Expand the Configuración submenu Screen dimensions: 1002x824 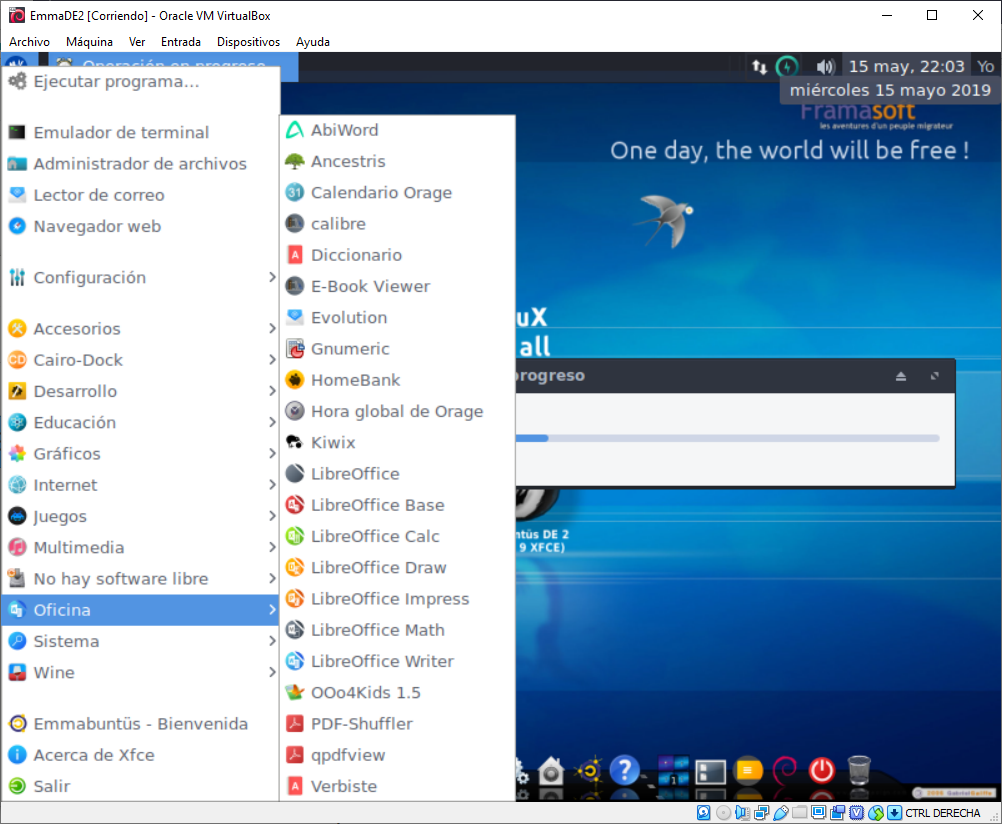(90, 278)
